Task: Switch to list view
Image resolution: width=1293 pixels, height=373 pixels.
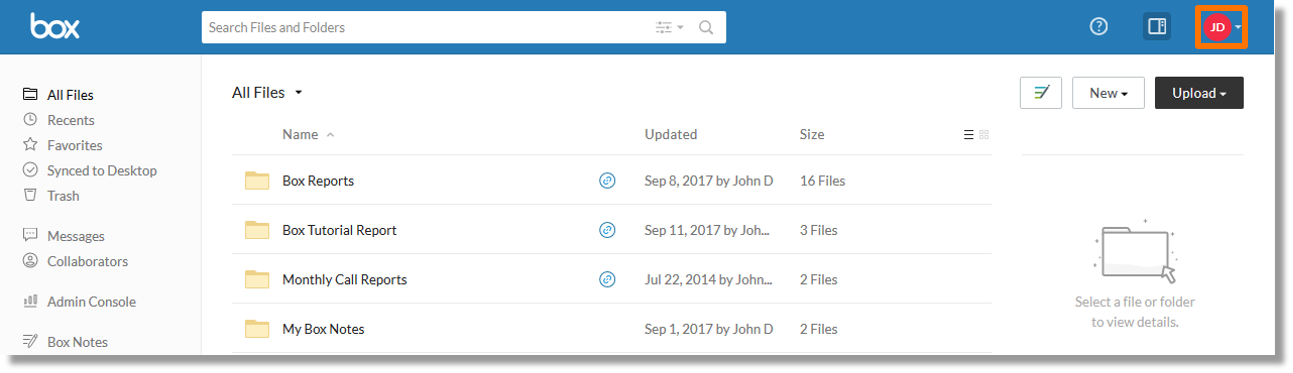Action: pyautogui.click(x=968, y=135)
